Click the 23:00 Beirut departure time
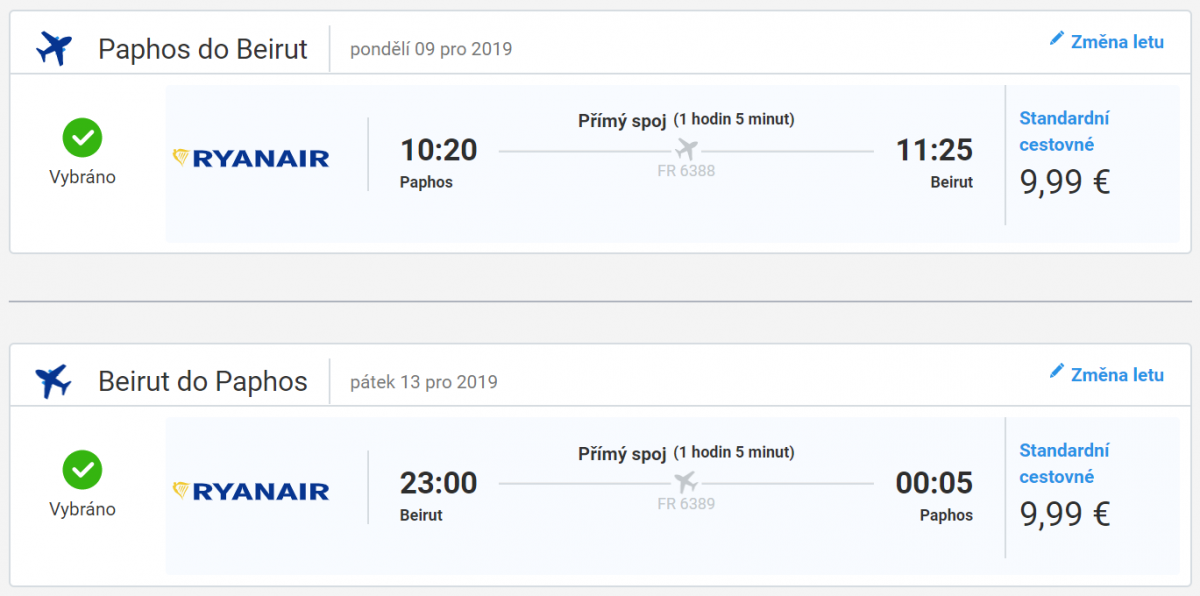This screenshot has width=1200, height=596. point(439,483)
